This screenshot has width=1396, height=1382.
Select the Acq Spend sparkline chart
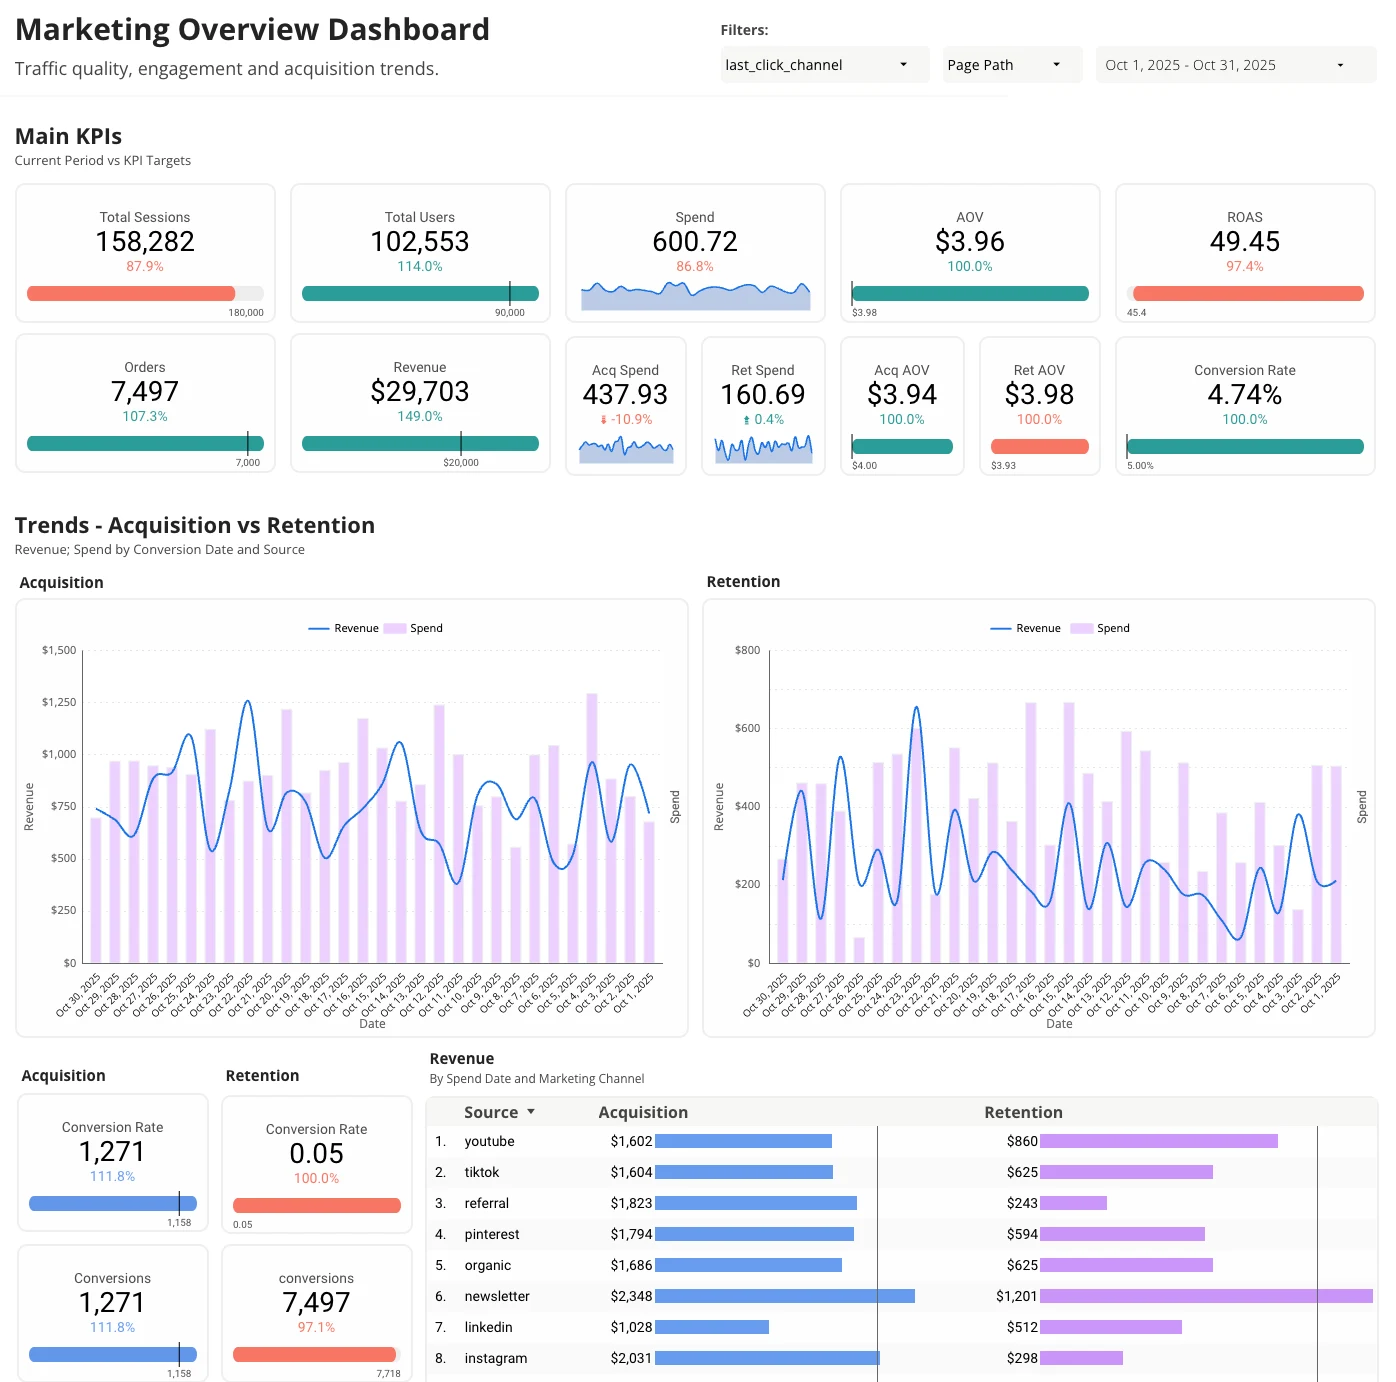pos(626,449)
